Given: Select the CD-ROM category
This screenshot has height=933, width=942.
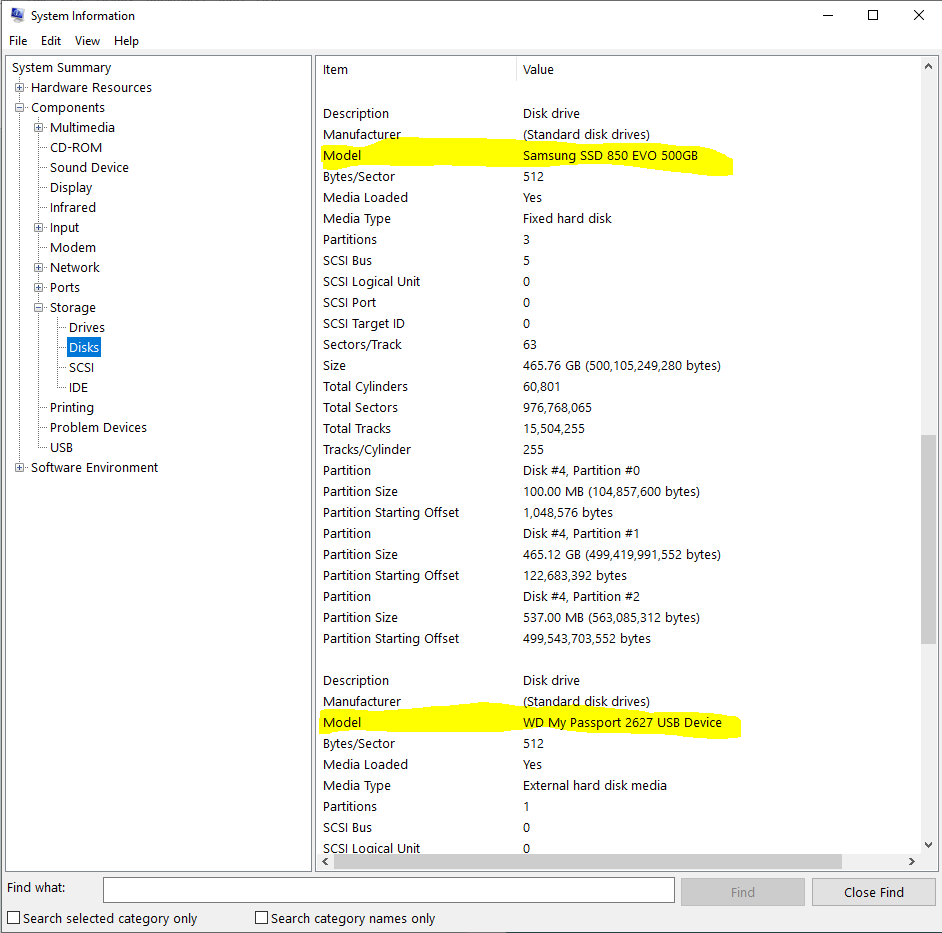Looking at the screenshot, I should pos(76,148).
